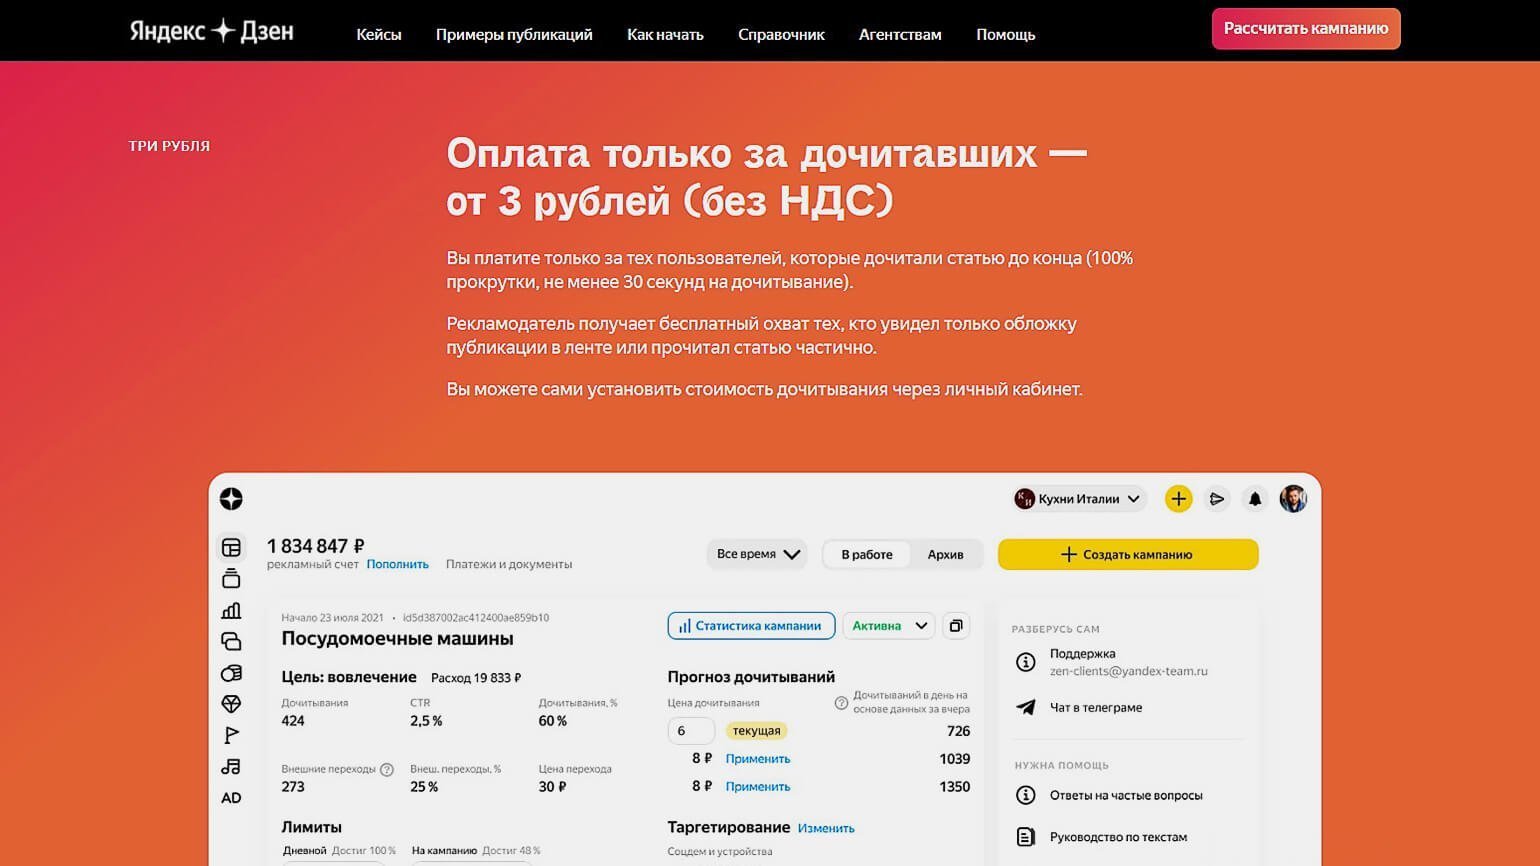Screen dimensions: 1540x866
Task: Expand the Кухни Италии account dropdown
Action: (1078, 498)
